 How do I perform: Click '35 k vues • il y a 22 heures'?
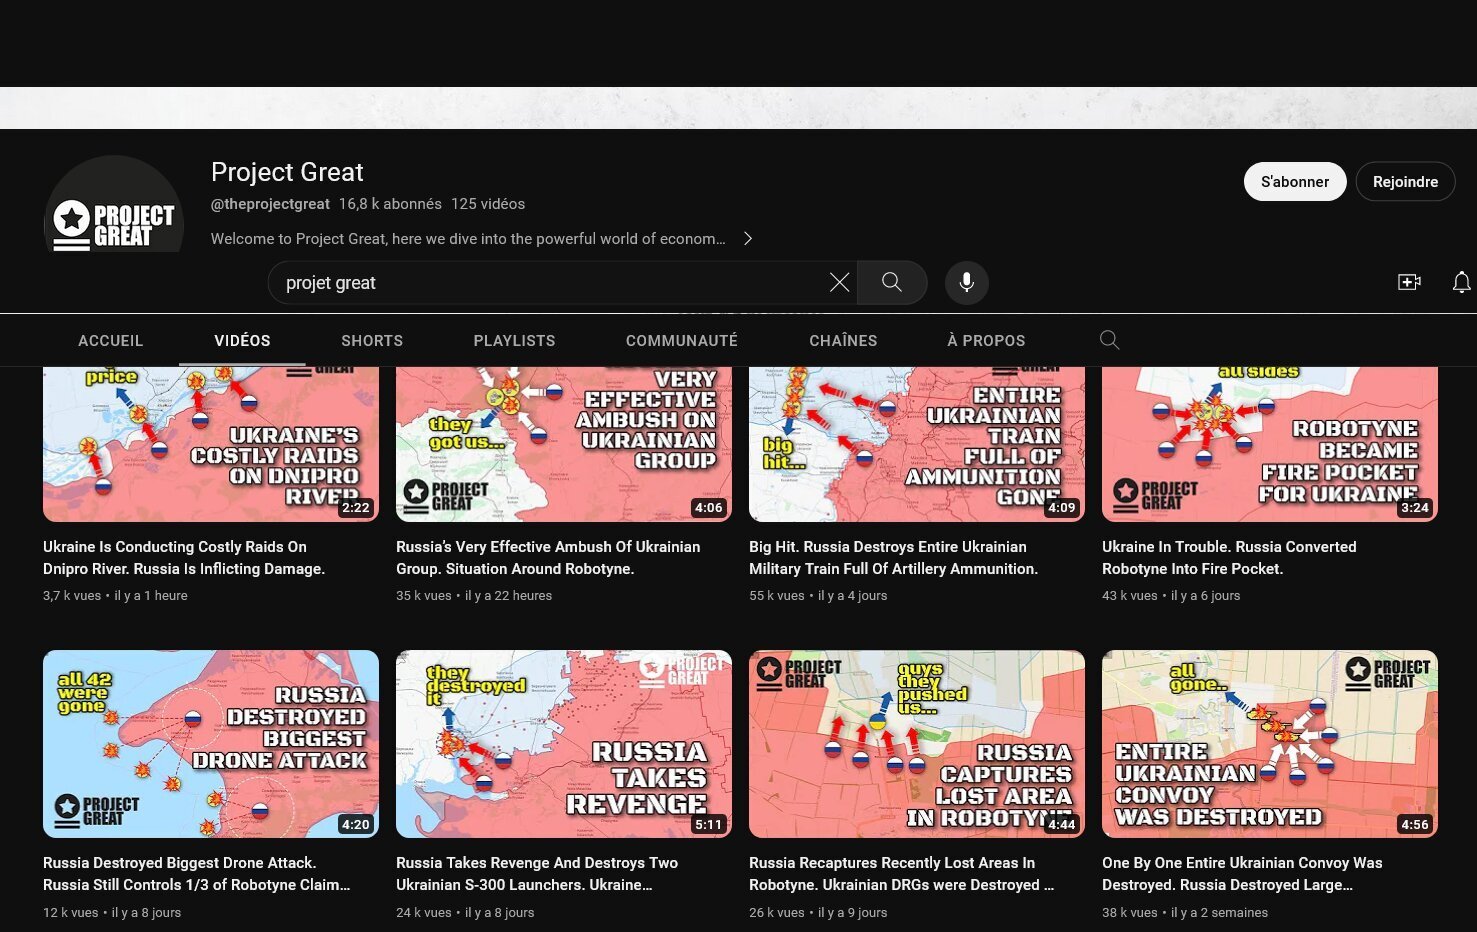474,596
